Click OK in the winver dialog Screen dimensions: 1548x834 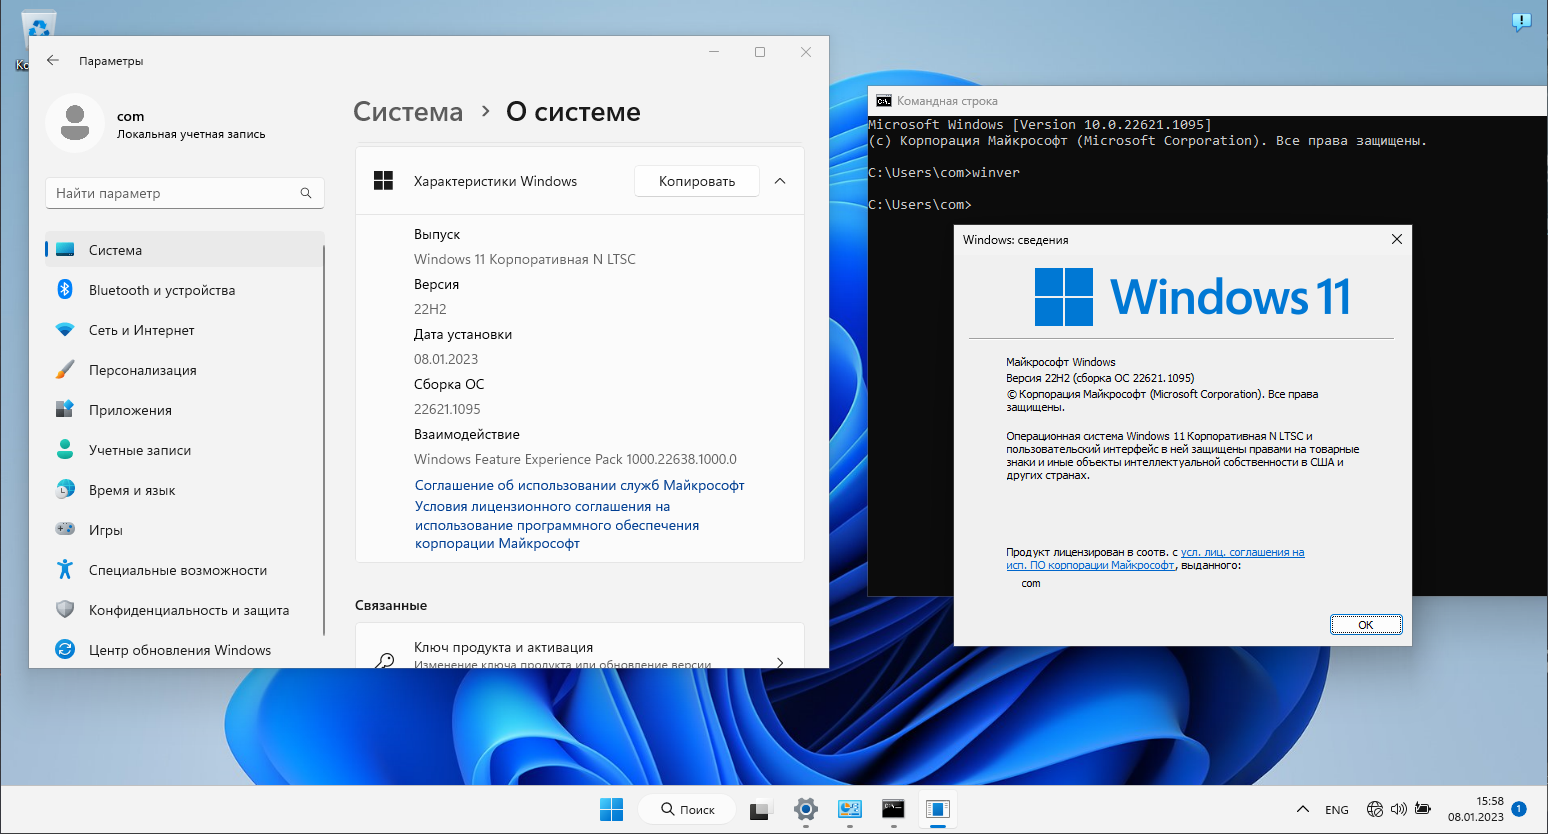coord(1366,625)
